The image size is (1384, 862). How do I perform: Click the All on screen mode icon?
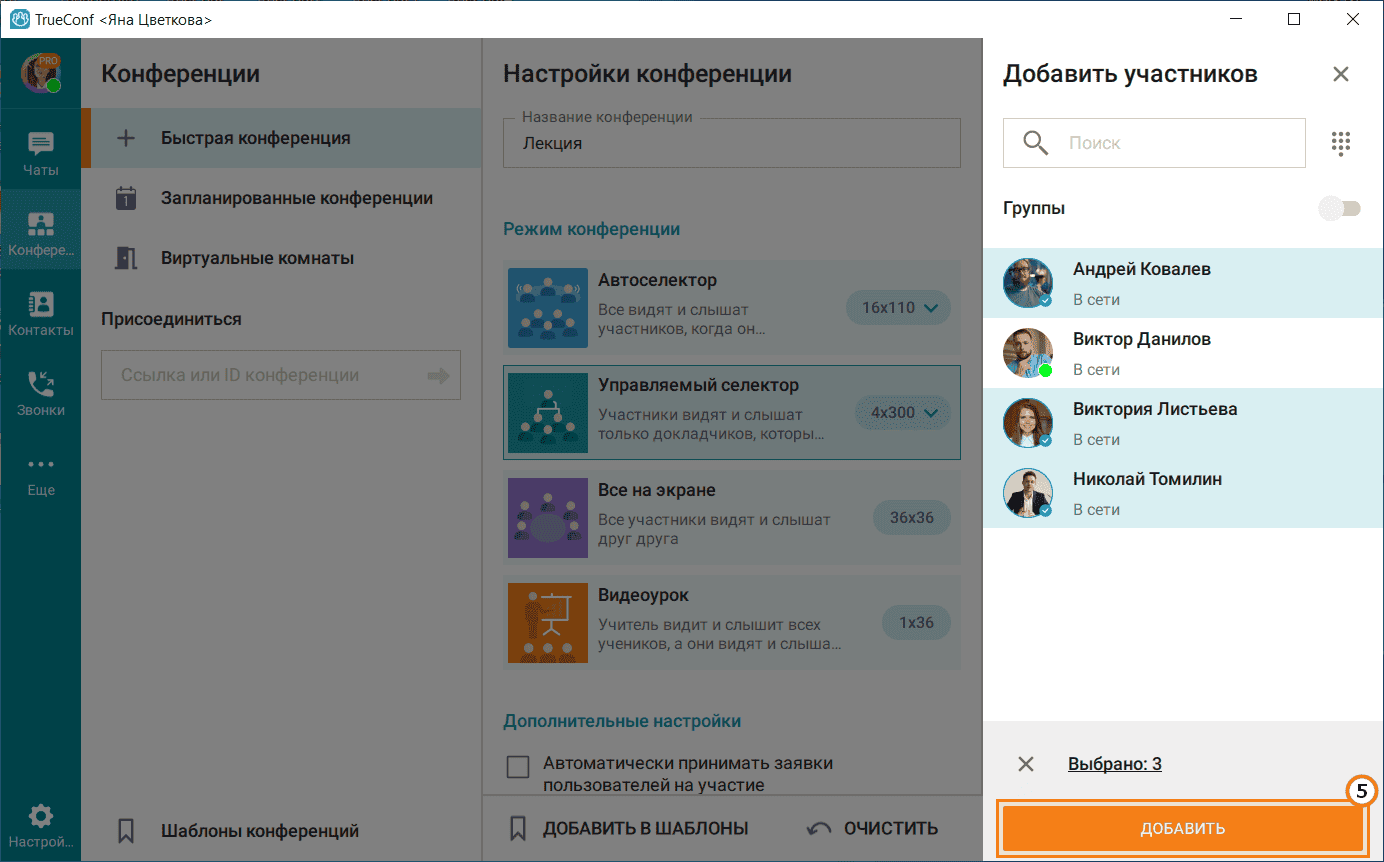tap(547, 517)
